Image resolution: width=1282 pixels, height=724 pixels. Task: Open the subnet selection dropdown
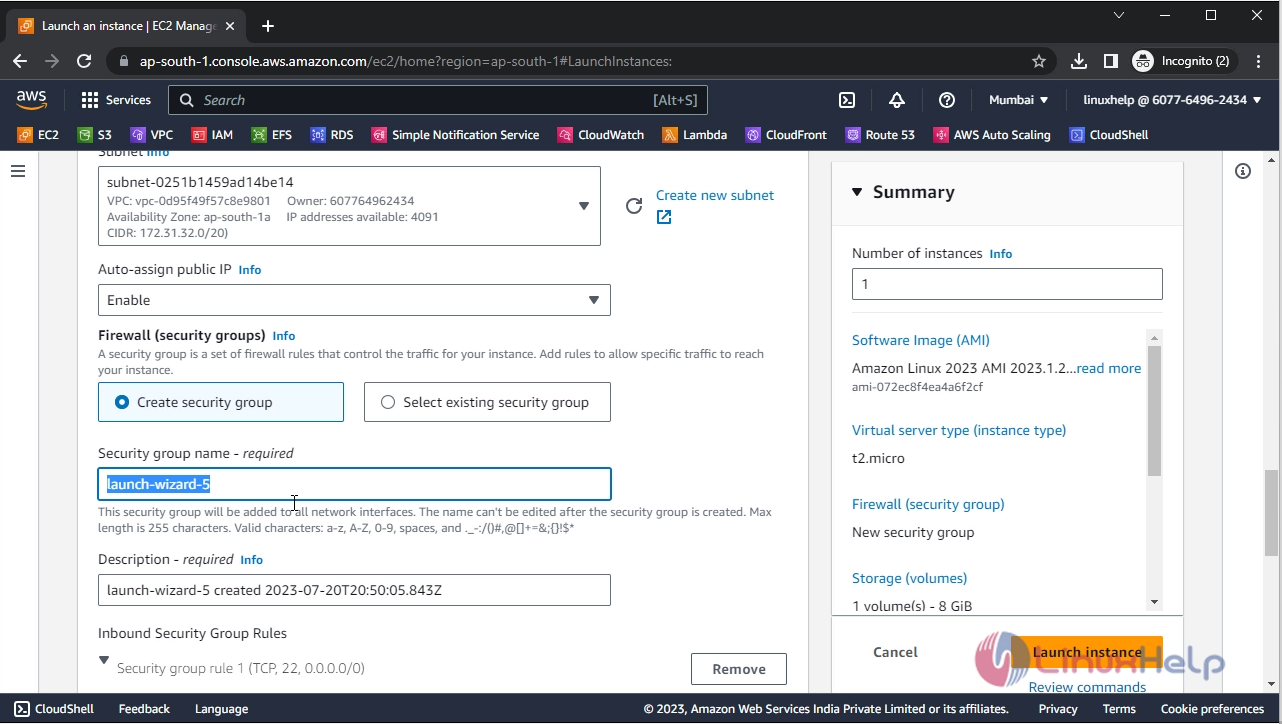[349, 206]
